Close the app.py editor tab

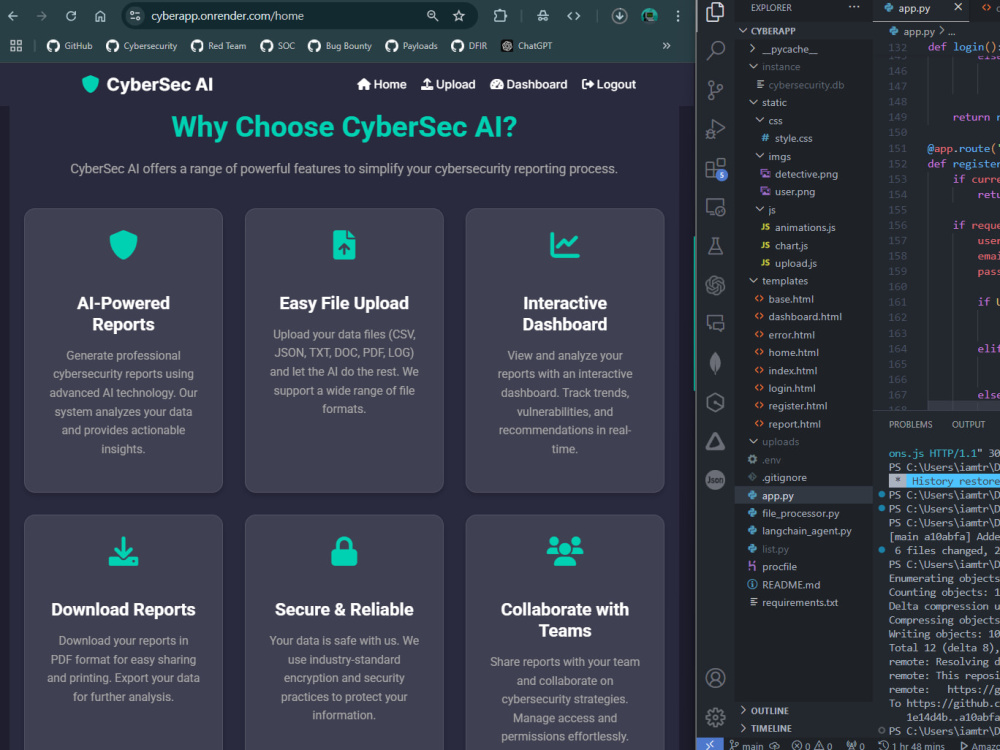[958, 7]
